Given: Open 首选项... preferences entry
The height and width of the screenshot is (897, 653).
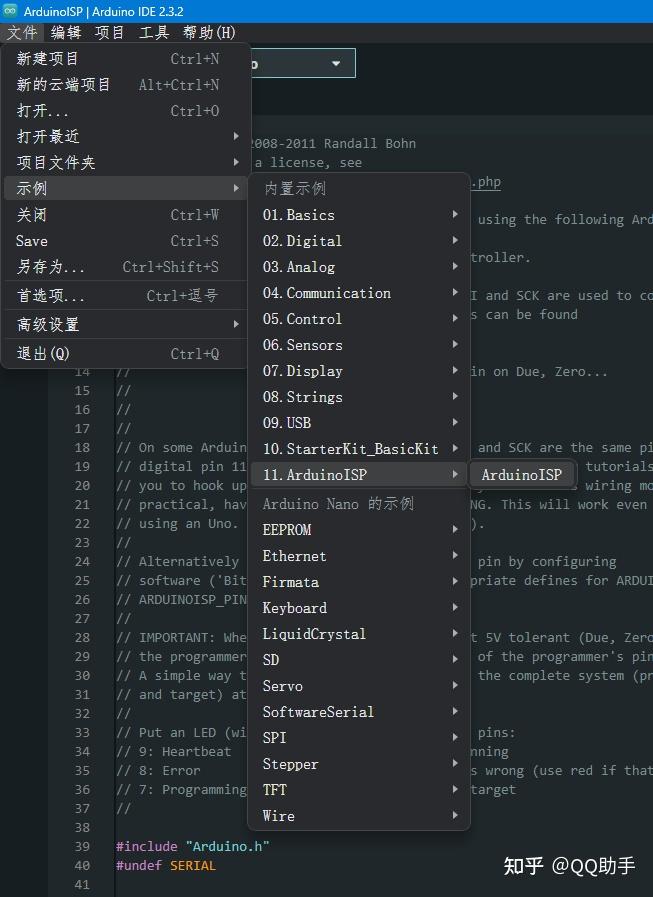Looking at the screenshot, I should (x=126, y=295).
